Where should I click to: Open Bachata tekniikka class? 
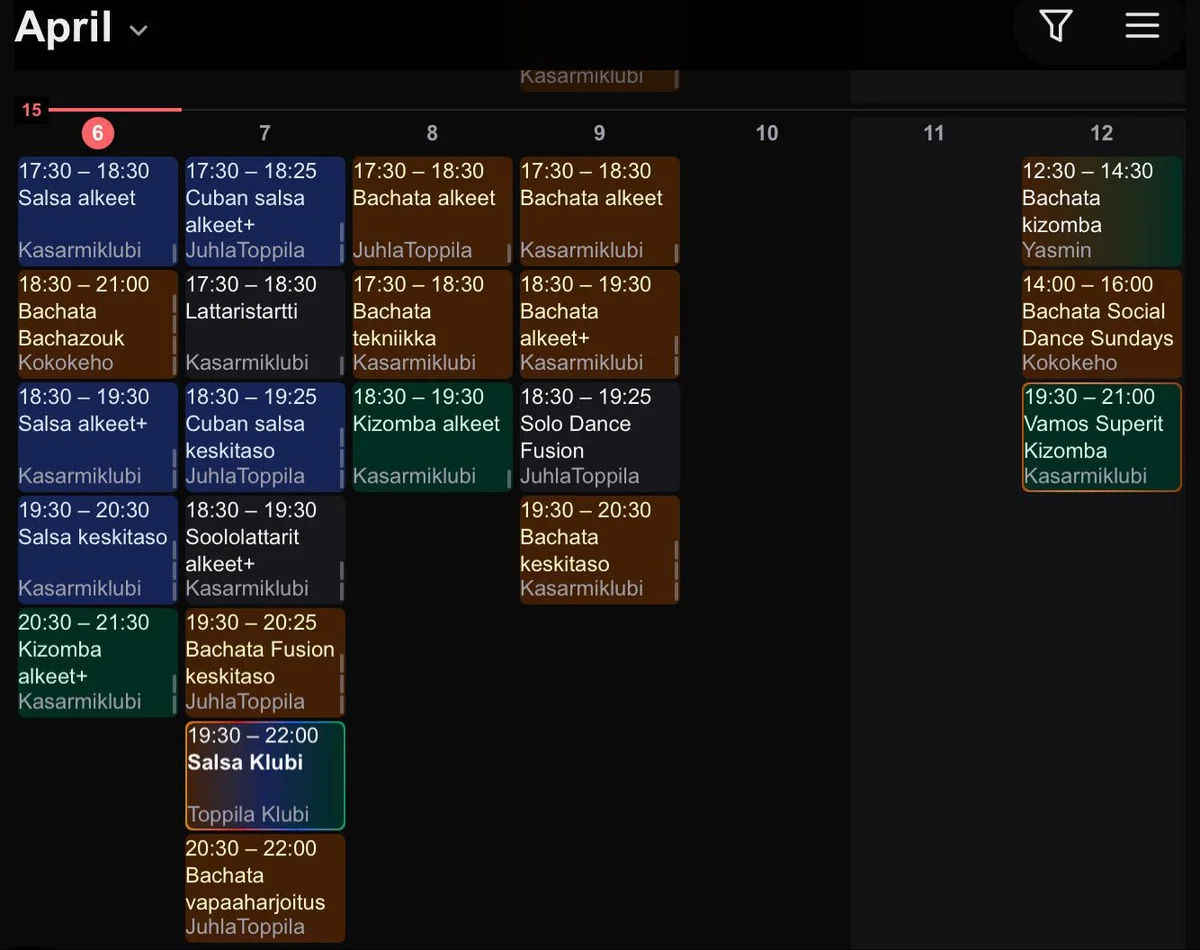431,324
